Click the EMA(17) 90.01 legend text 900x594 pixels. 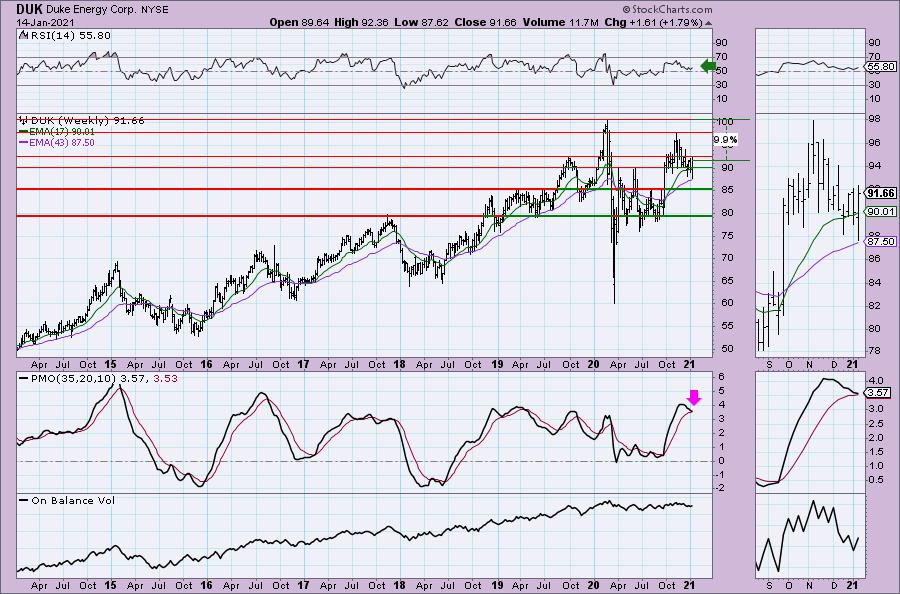(x=62, y=131)
